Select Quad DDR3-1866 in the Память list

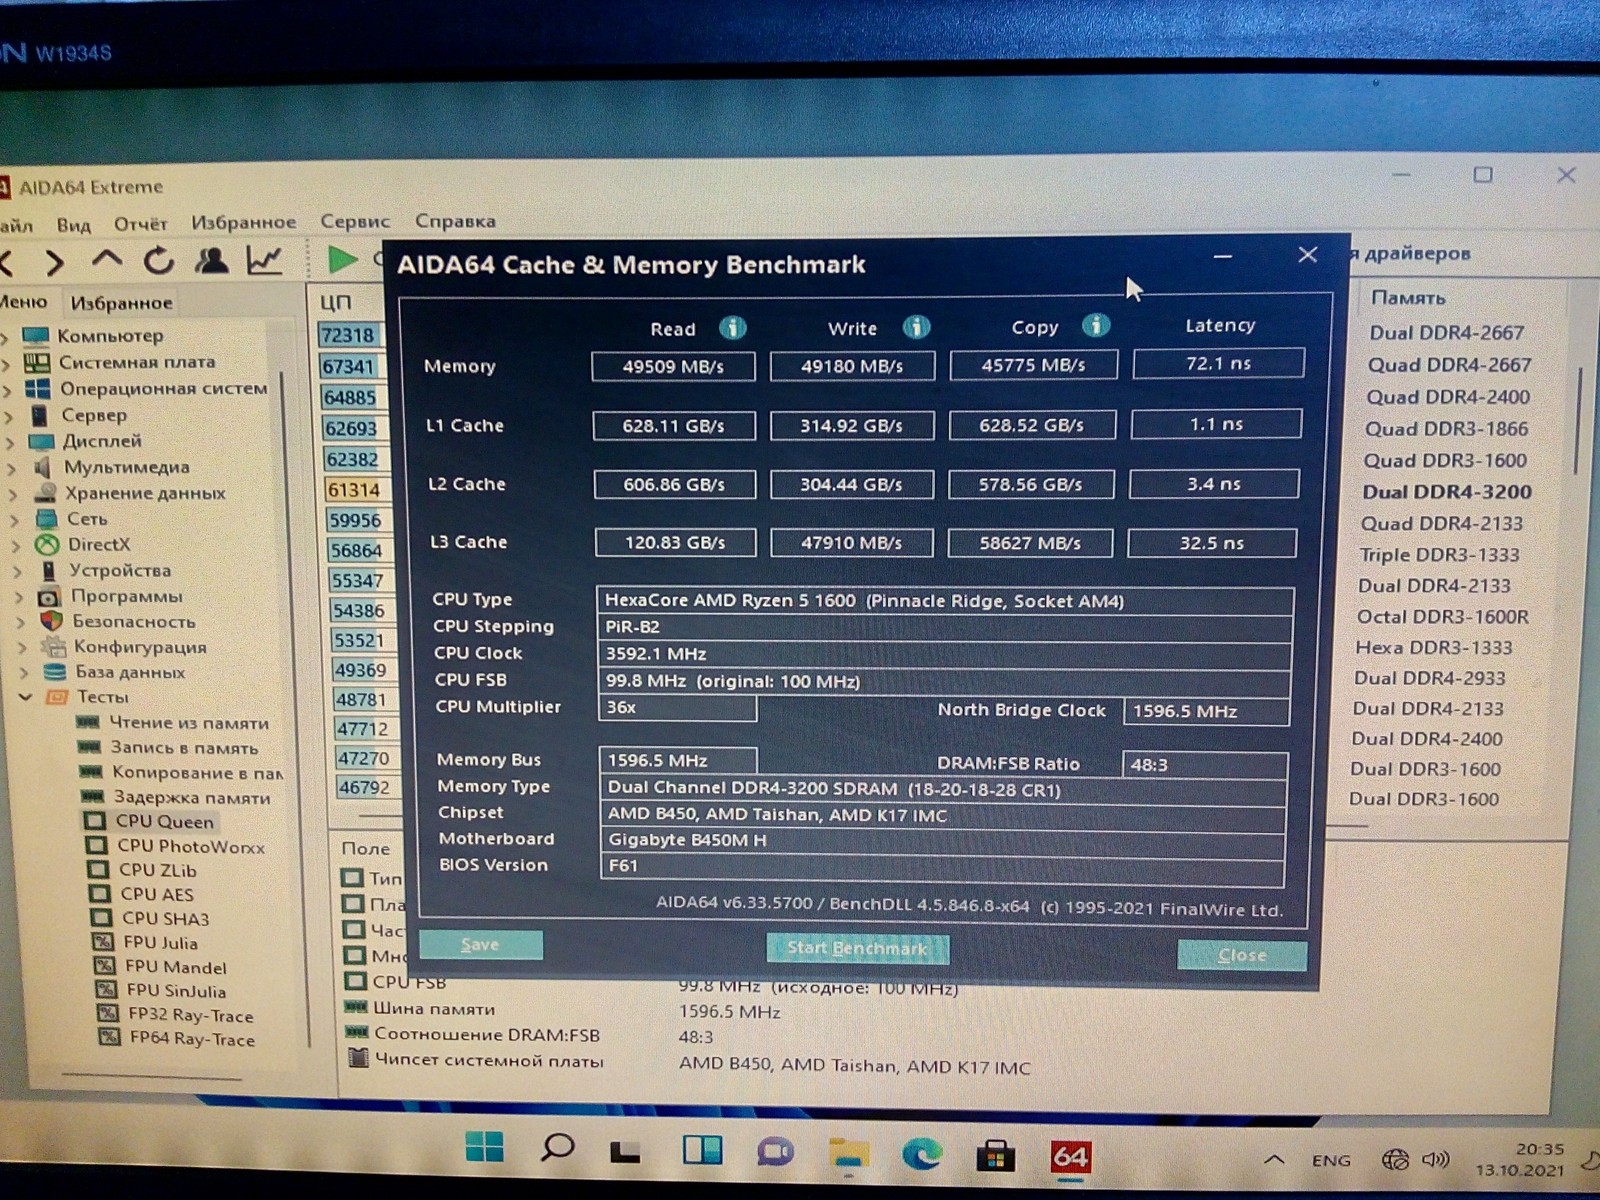[x=1446, y=429]
